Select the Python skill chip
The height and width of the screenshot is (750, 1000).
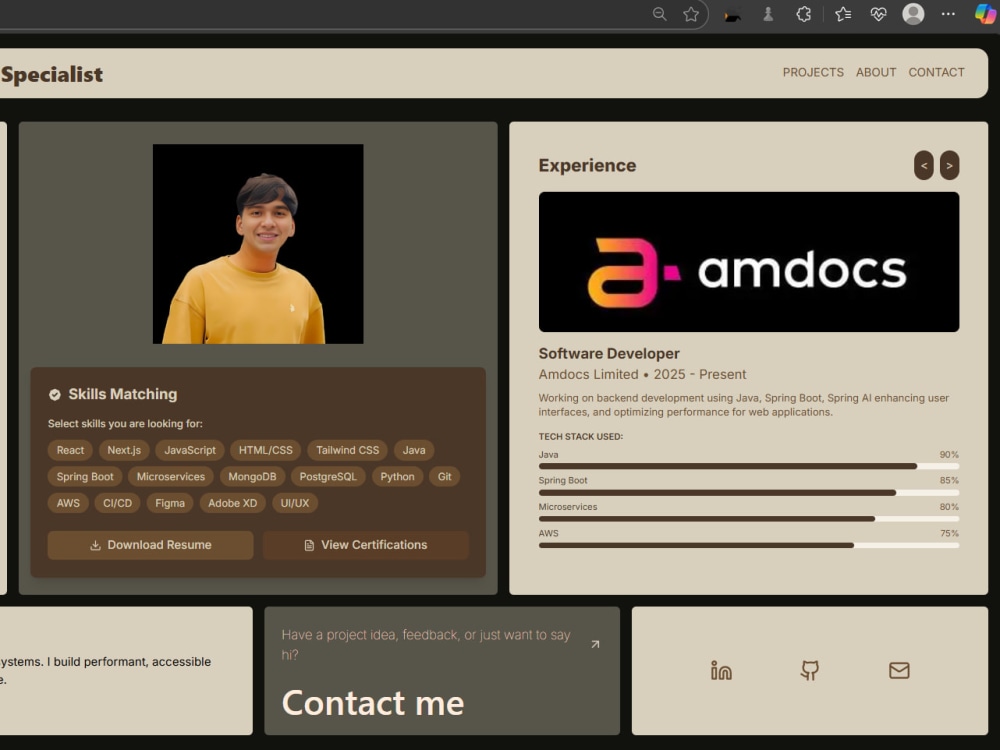coord(397,476)
